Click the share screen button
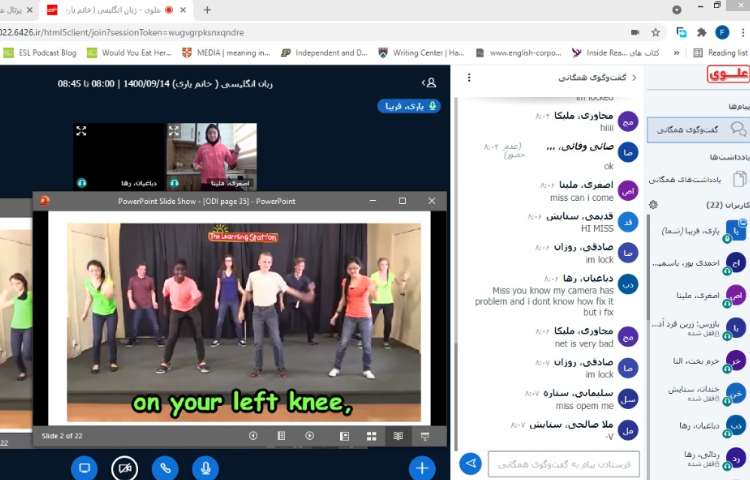Image resolution: width=750 pixels, height=480 pixels. pos(85,468)
